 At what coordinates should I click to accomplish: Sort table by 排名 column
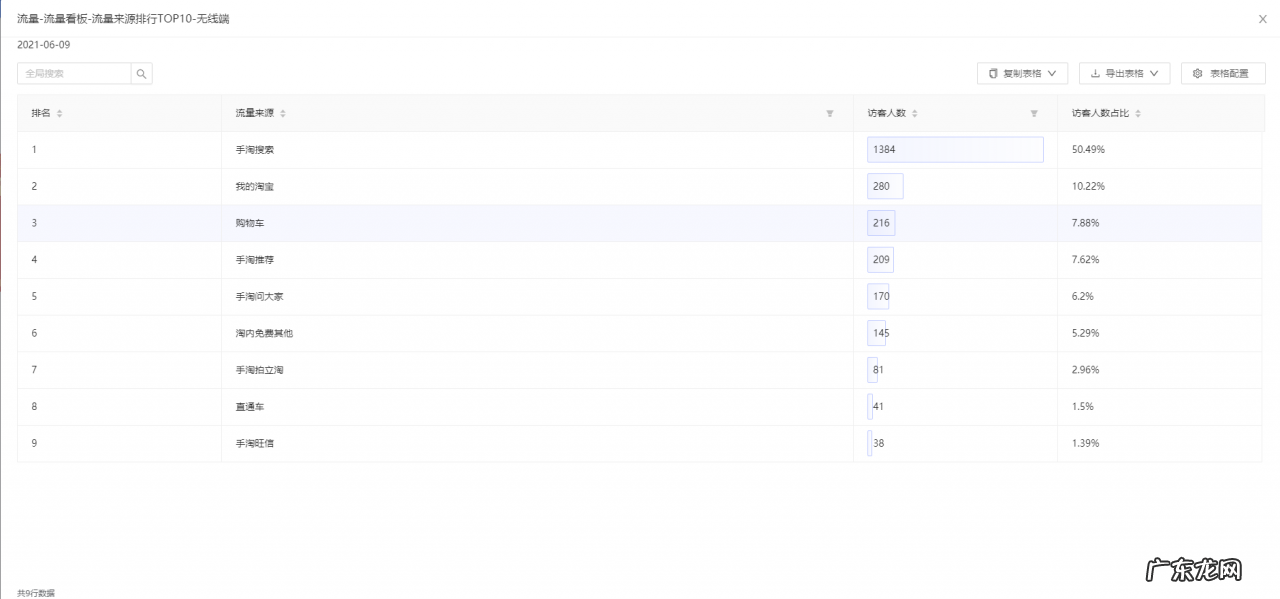click(60, 114)
